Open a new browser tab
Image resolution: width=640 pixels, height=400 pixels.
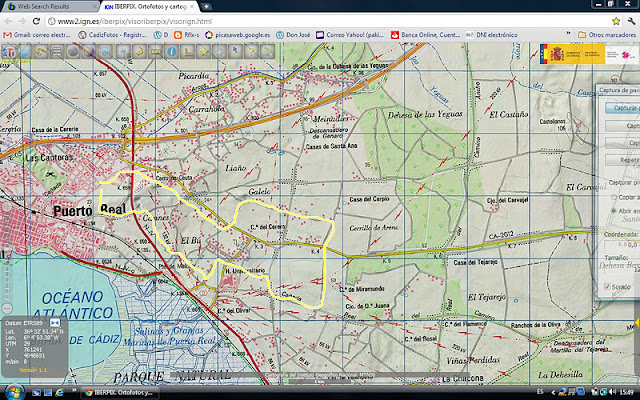207,7
